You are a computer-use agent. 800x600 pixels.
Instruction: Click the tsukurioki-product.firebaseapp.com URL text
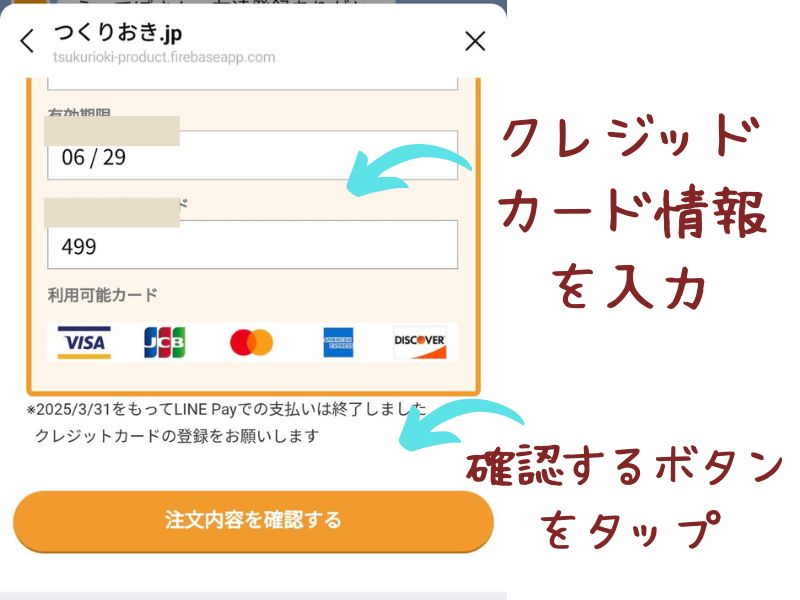coord(164,57)
